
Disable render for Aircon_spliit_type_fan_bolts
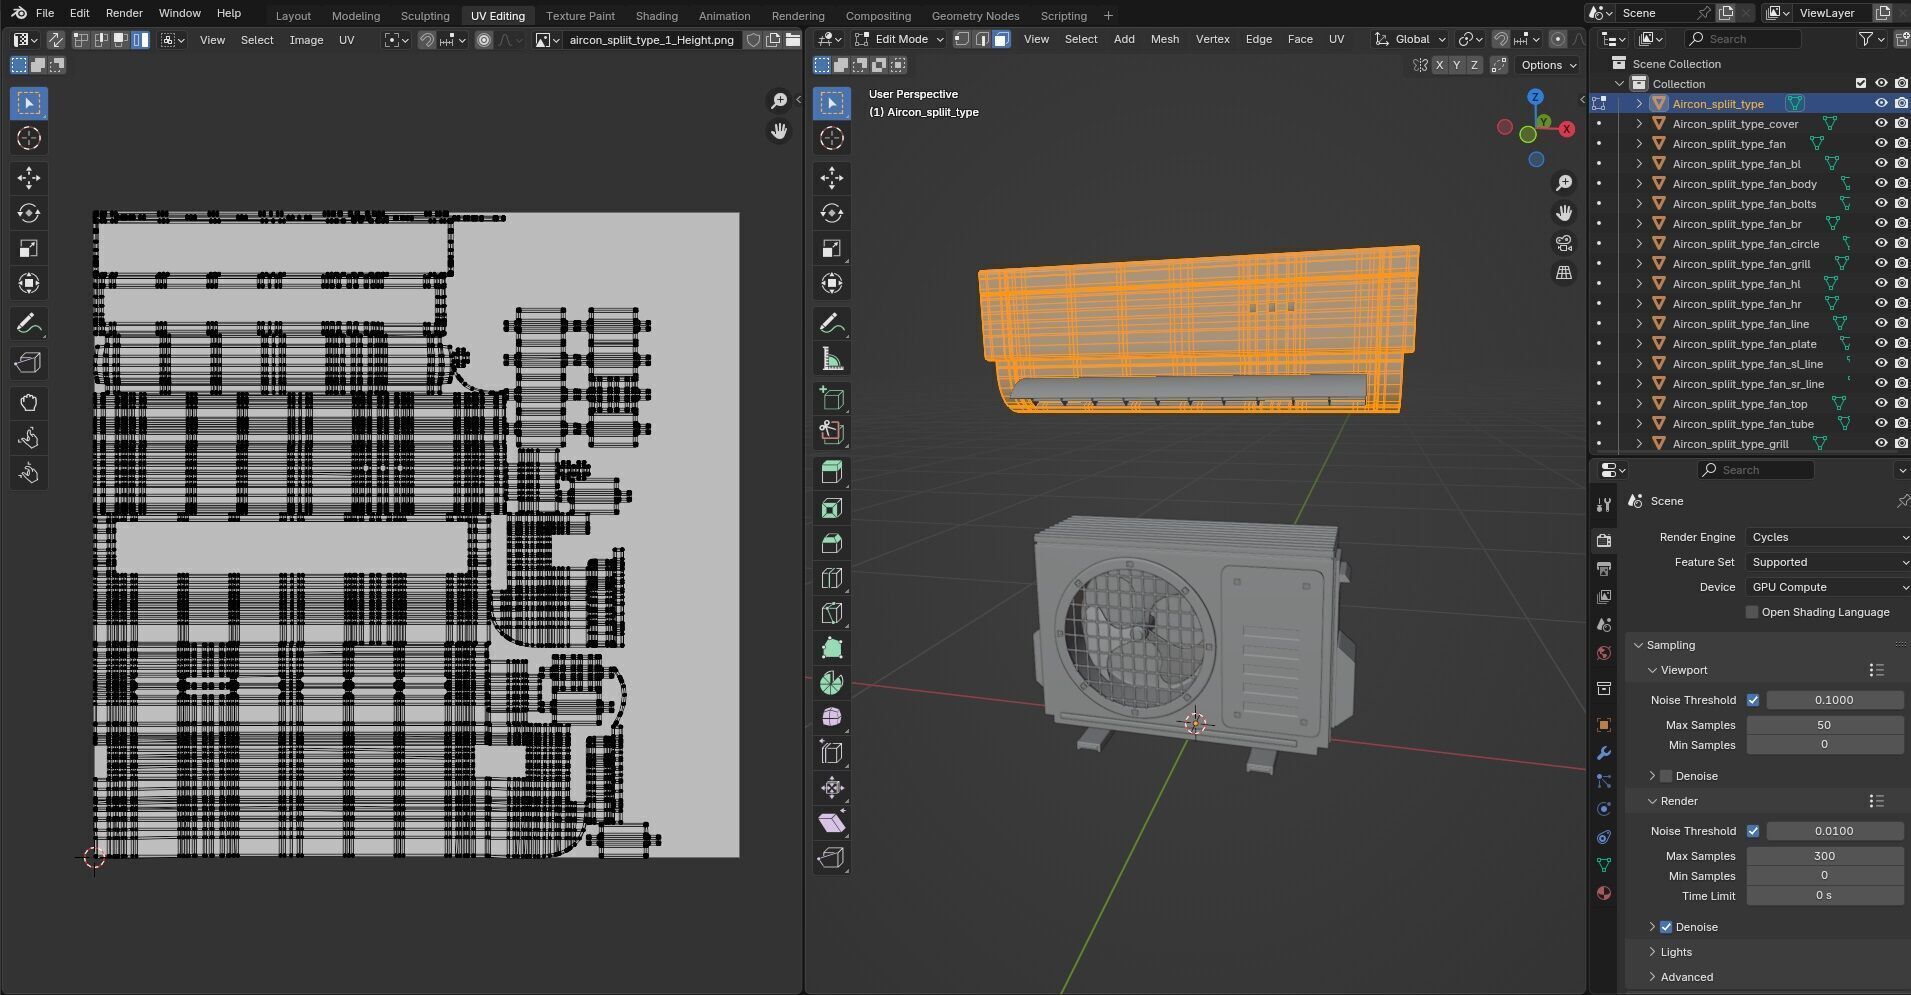tap(1901, 204)
